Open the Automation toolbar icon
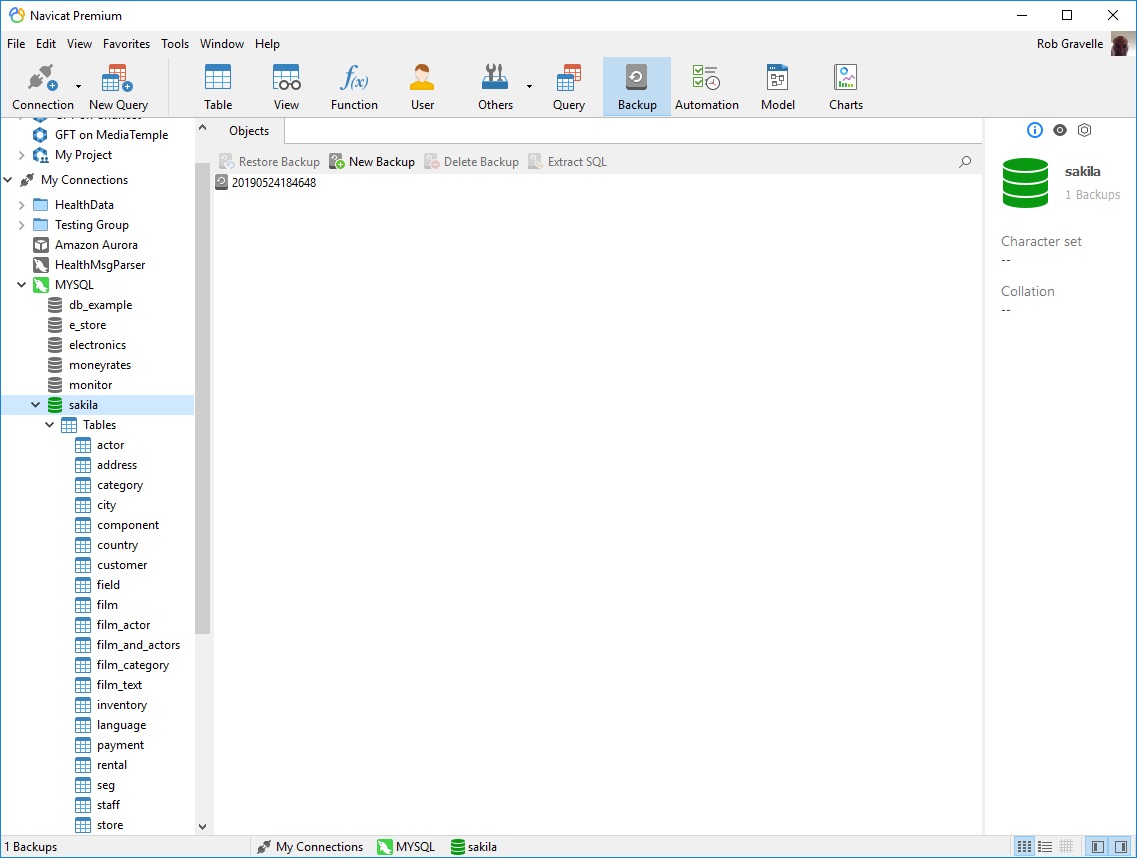Screen dimensions: 1137x858 706,87
